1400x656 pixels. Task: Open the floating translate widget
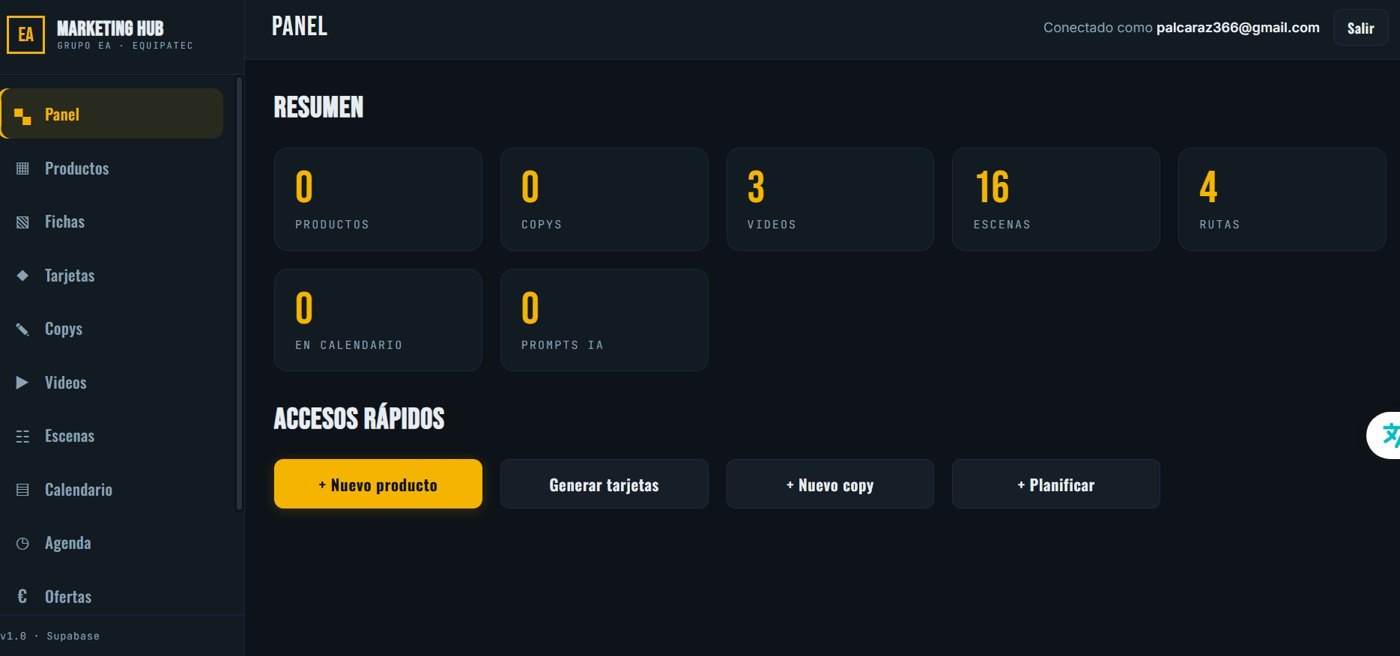click(x=1385, y=435)
